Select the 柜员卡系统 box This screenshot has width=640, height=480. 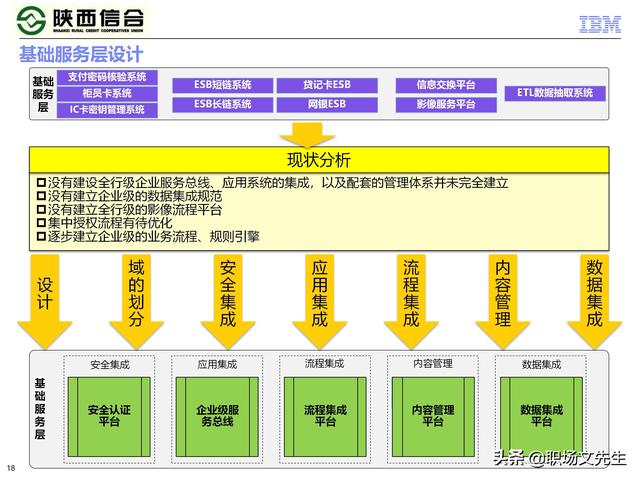coord(107,93)
